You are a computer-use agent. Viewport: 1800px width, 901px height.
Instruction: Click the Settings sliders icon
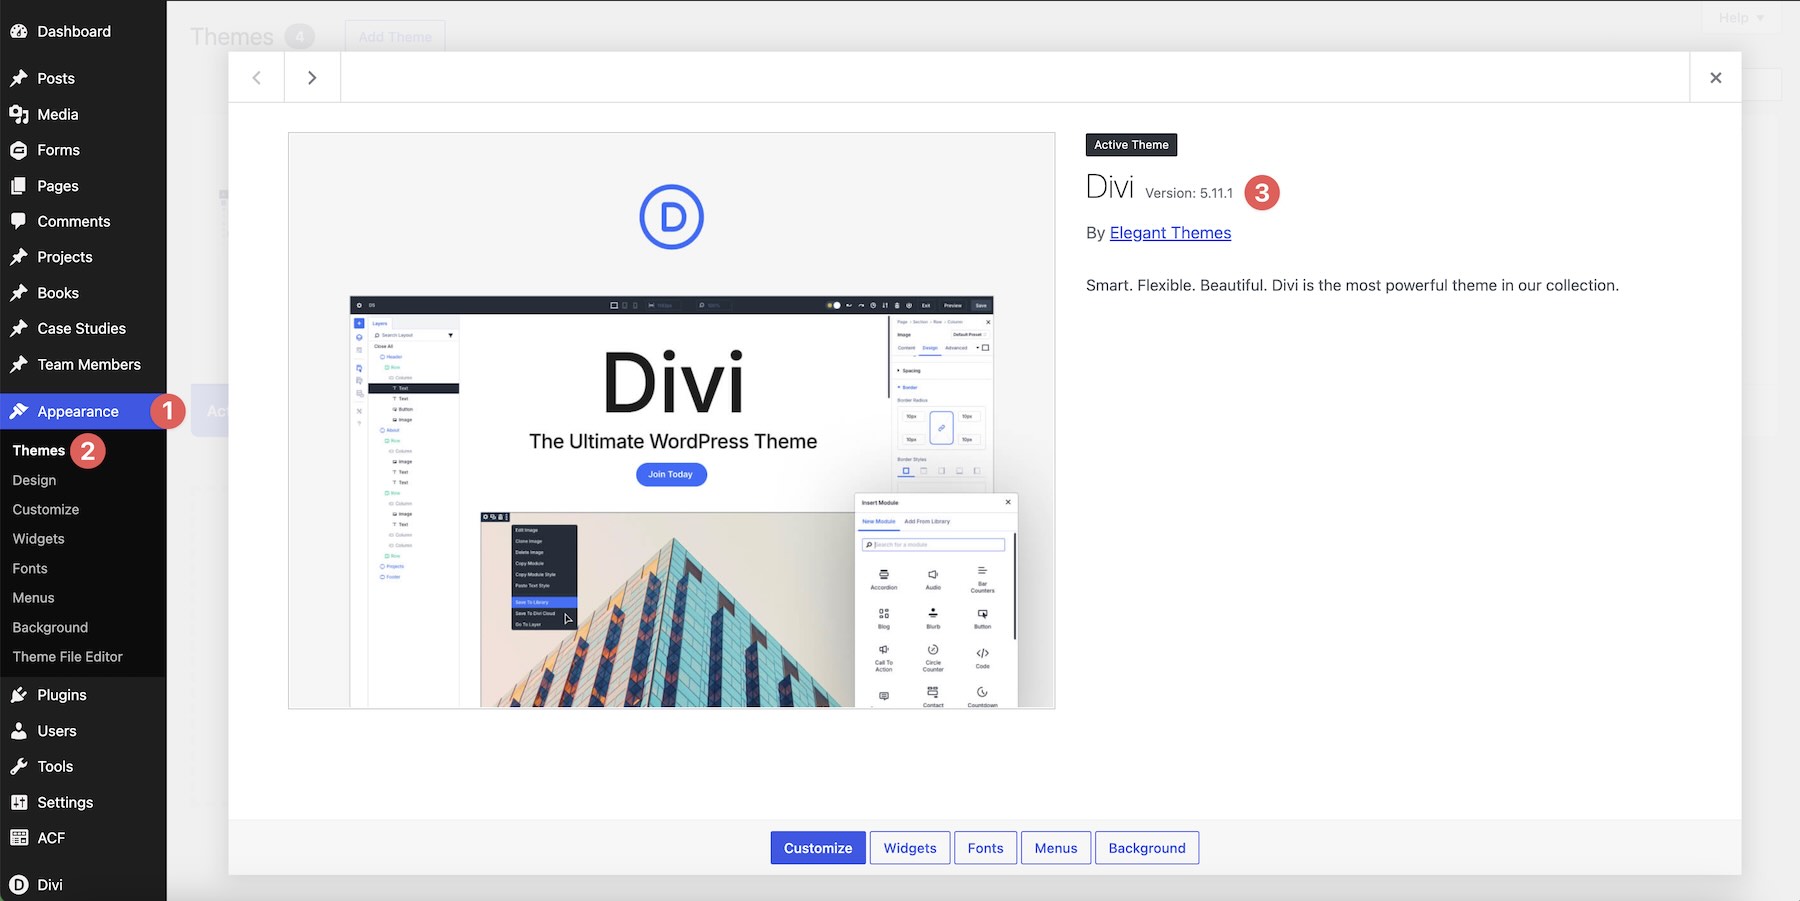coord(18,802)
